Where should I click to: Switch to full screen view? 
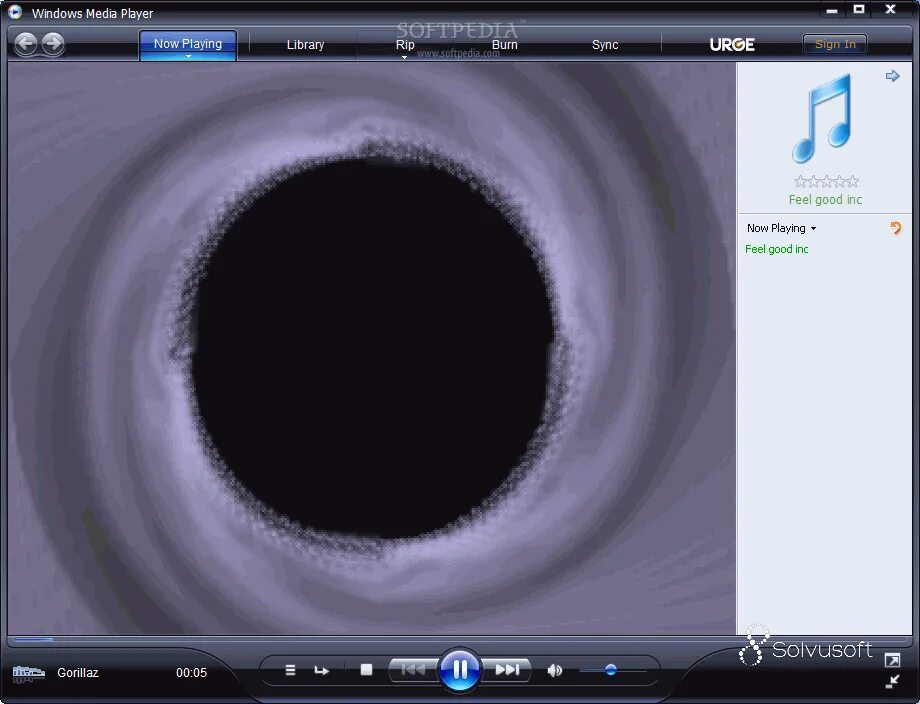[x=892, y=660]
